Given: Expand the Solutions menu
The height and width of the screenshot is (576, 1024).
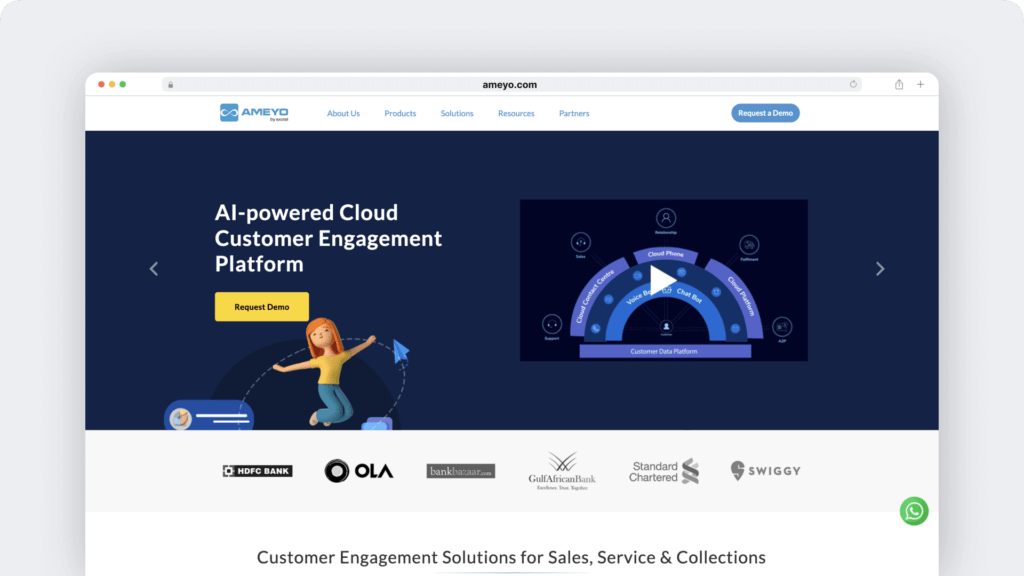Looking at the screenshot, I should [457, 114].
